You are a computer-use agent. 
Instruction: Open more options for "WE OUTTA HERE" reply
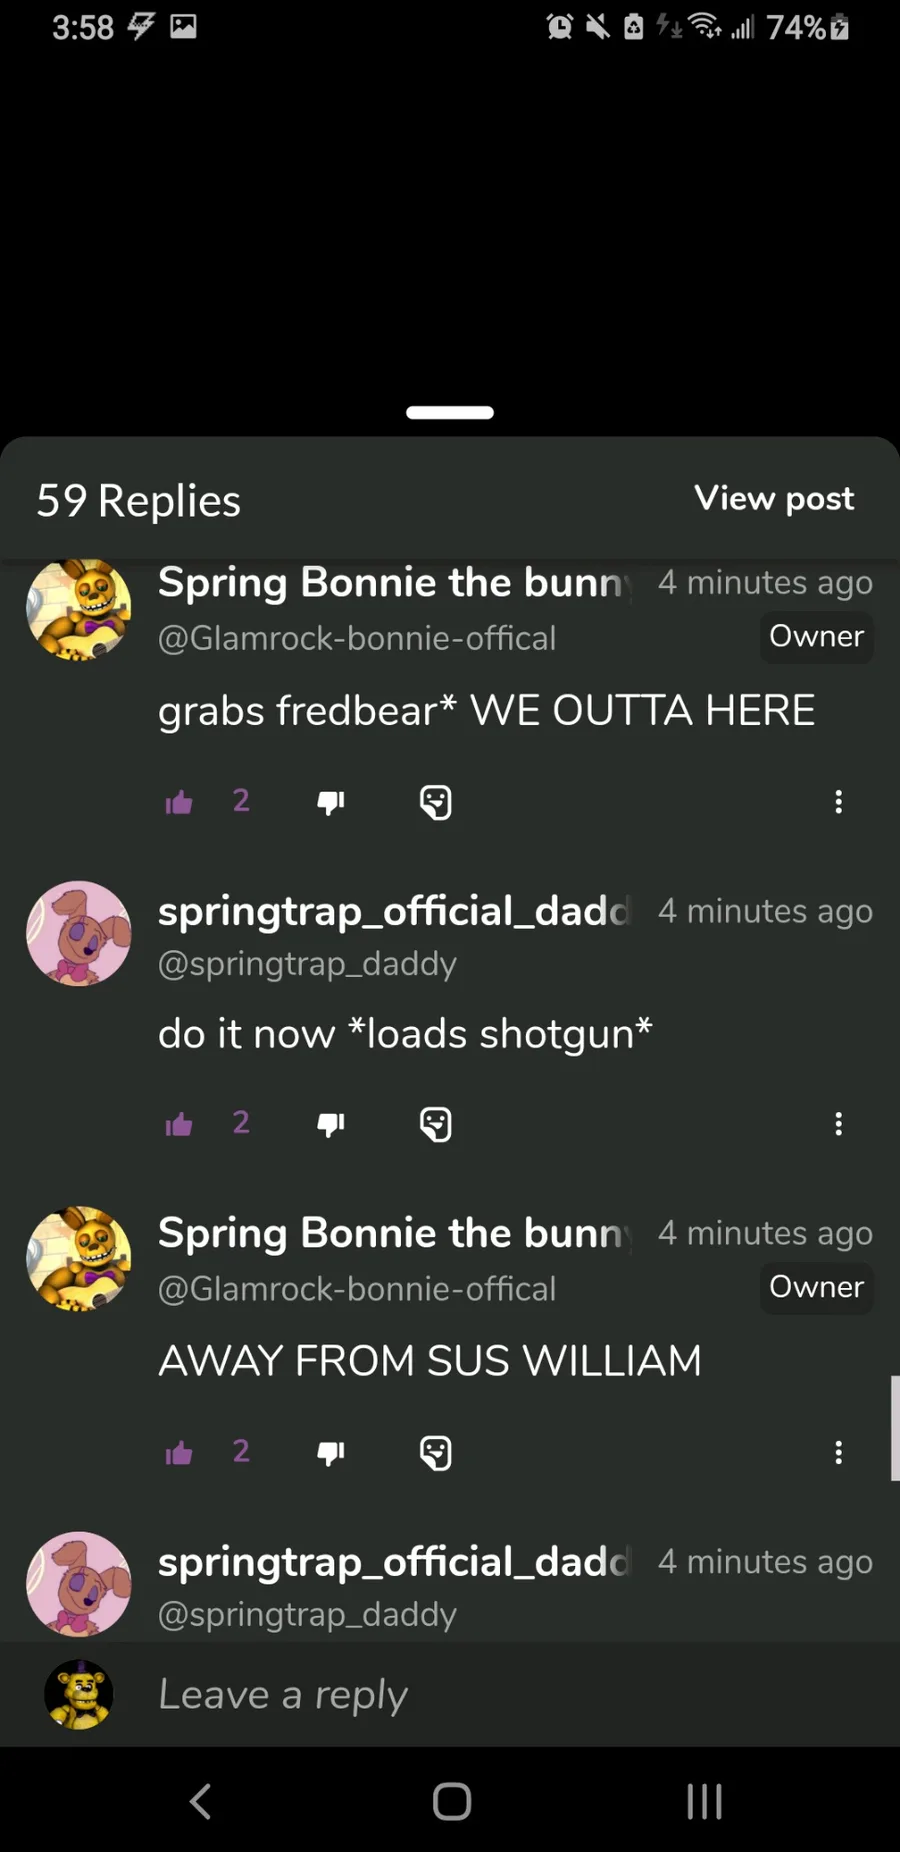pyautogui.click(x=838, y=802)
